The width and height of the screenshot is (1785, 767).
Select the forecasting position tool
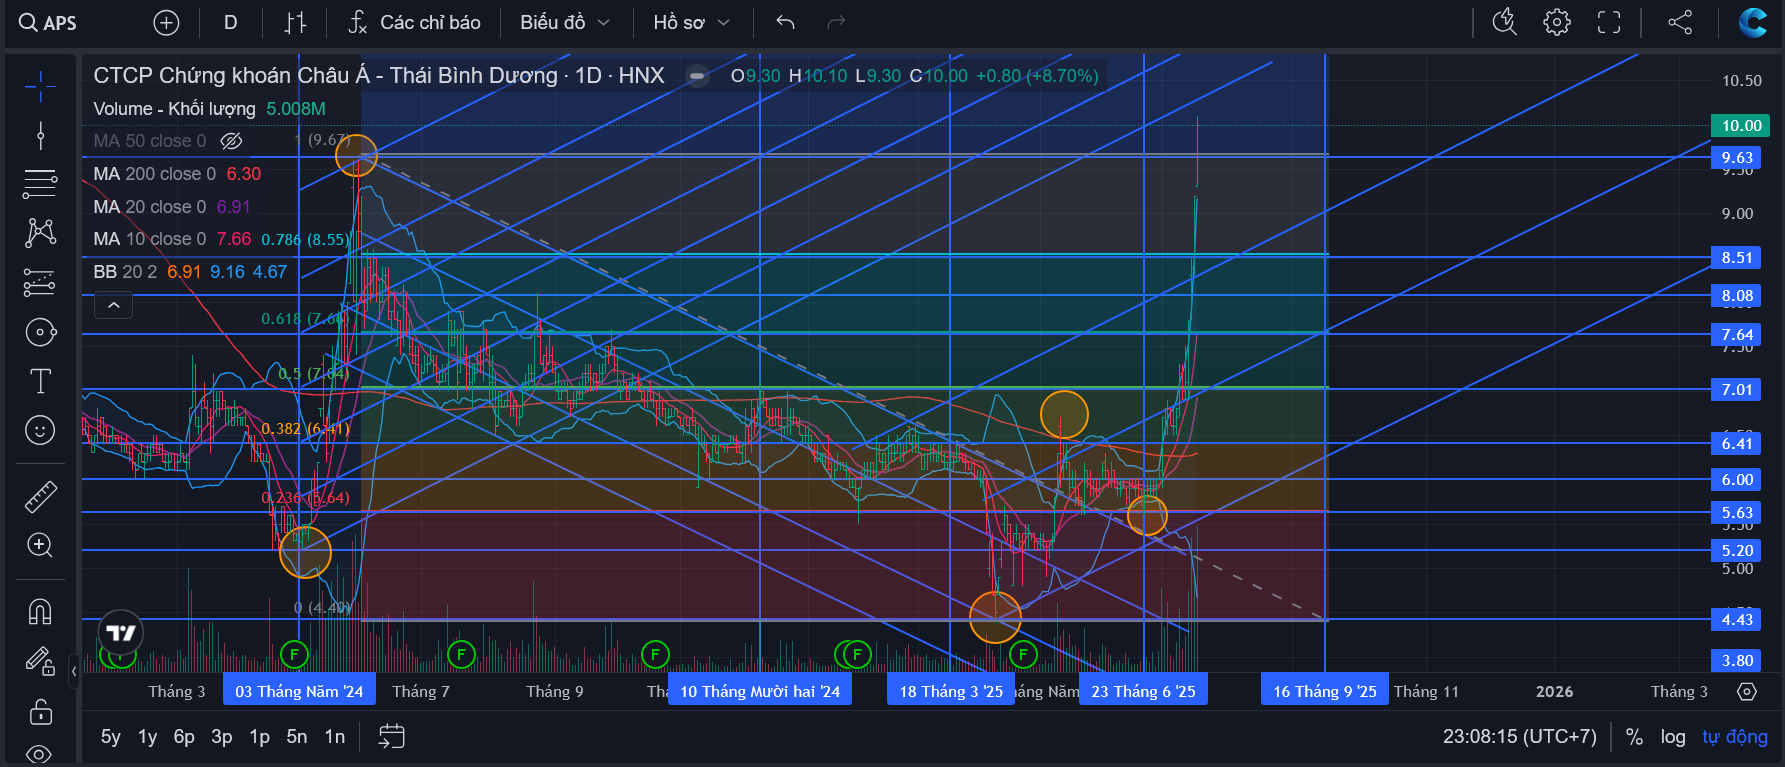coord(40,283)
